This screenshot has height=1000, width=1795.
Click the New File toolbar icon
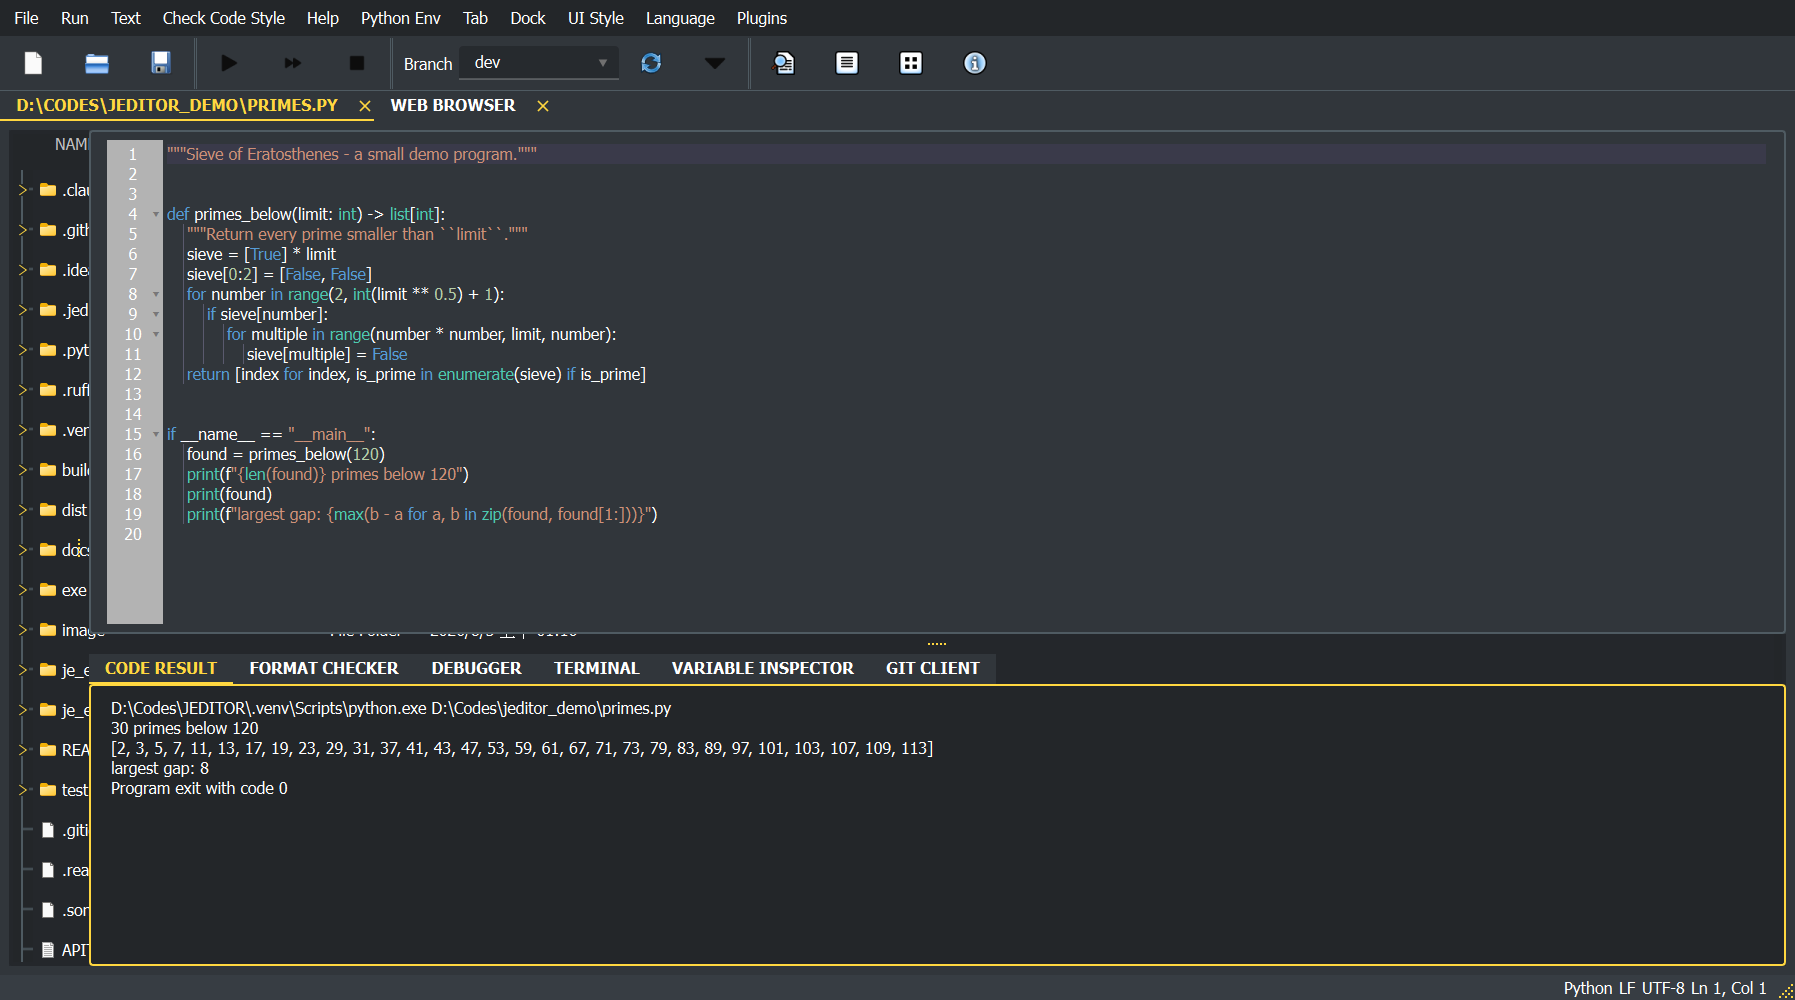[33, 63]
